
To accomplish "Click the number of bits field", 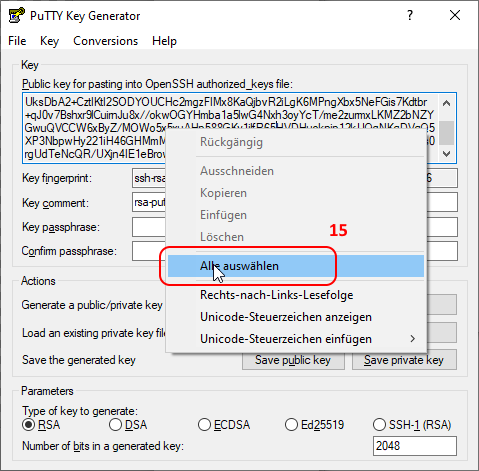I will [415, 446].
